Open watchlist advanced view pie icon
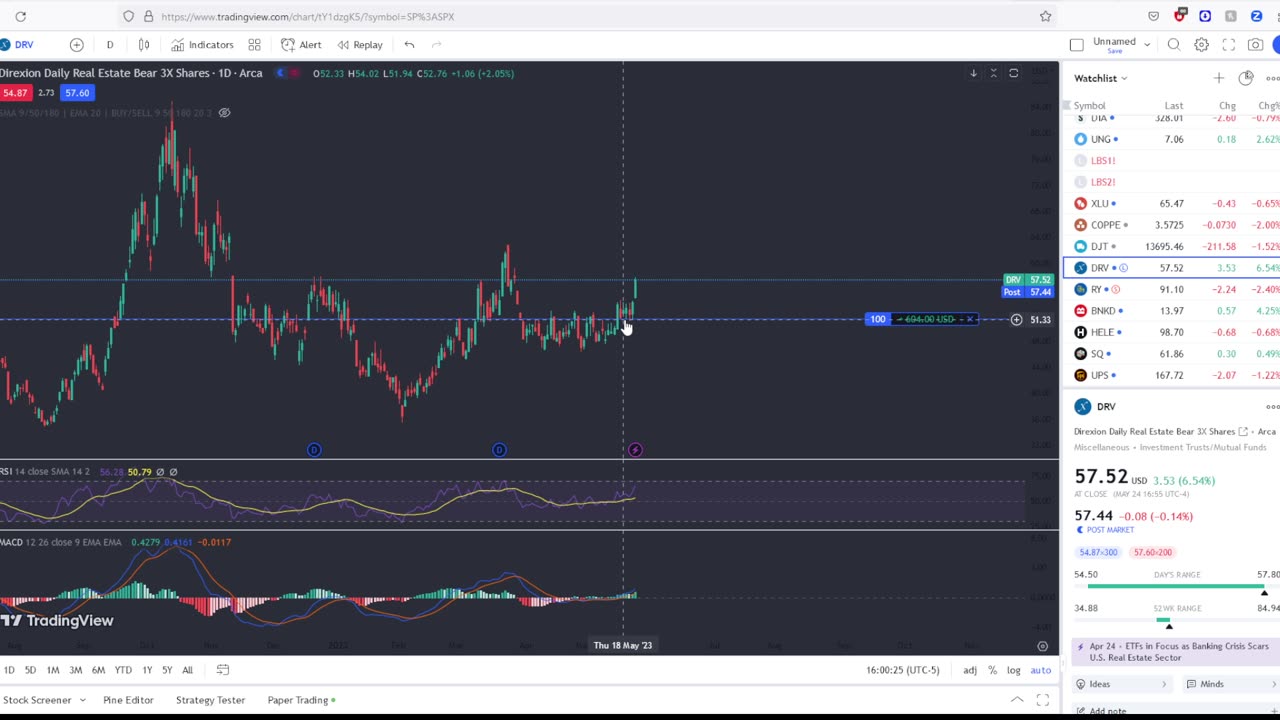This screenshot has height=720, width=1280. (x=1245, y=78)
